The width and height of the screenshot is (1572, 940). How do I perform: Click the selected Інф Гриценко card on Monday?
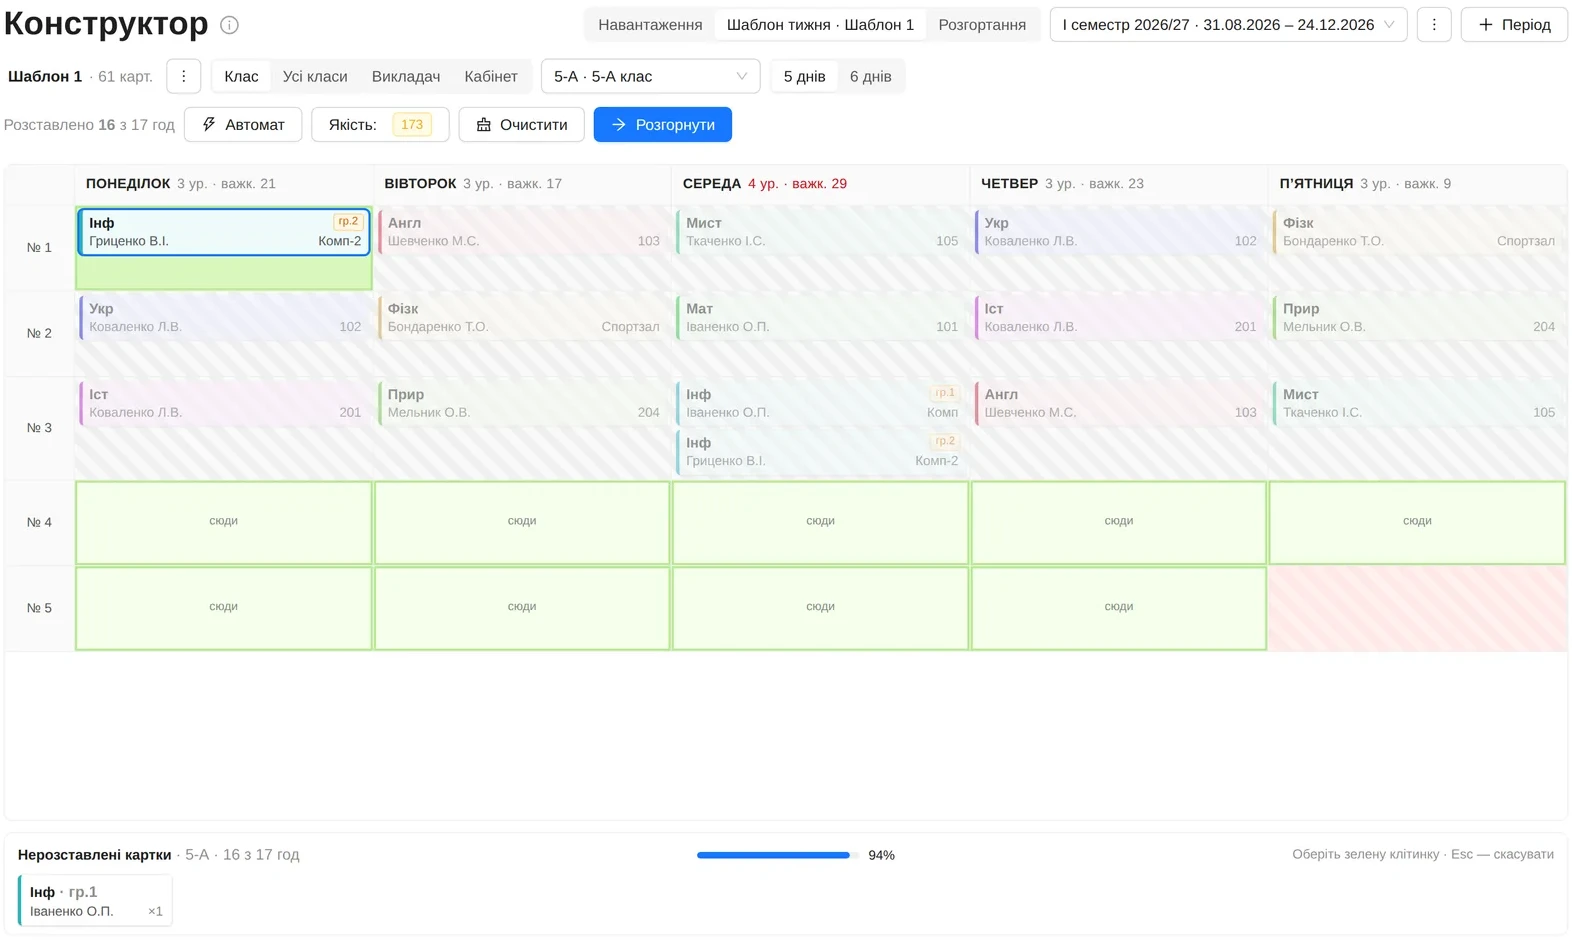click(224, 232)
